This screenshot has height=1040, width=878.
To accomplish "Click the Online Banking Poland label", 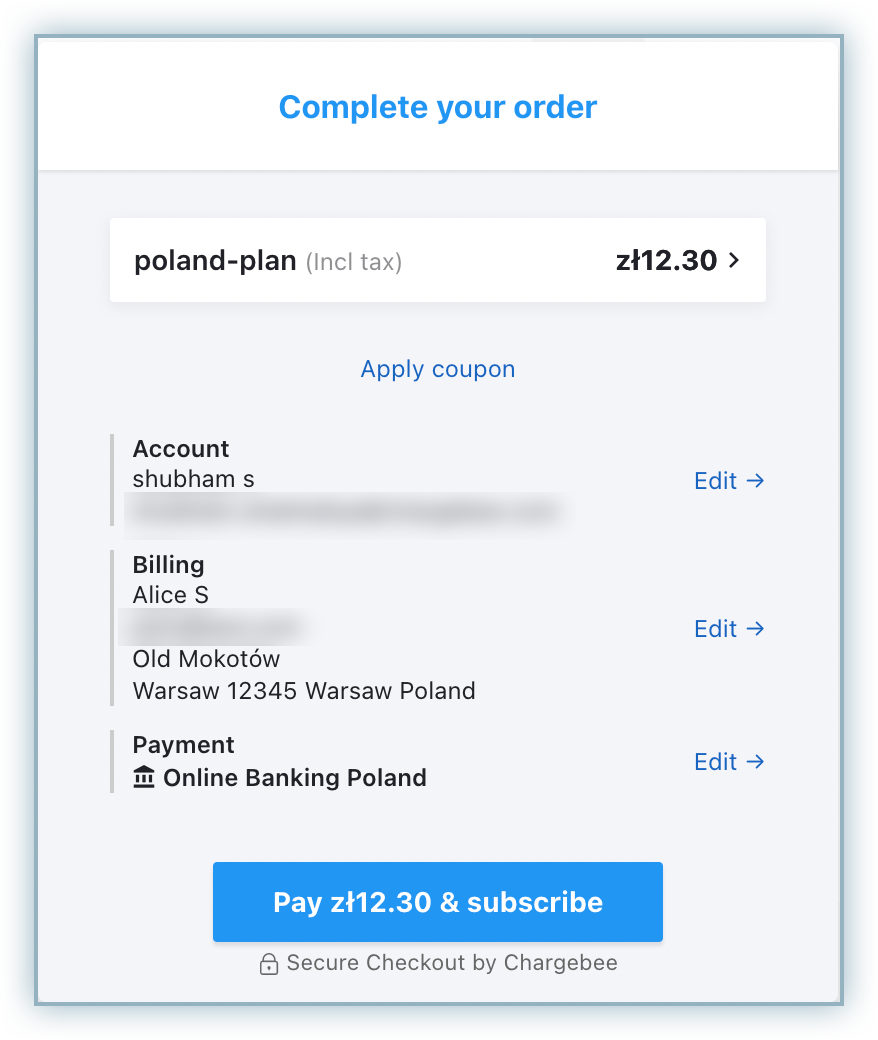I will pyautogui.click(x=295, y=778).
